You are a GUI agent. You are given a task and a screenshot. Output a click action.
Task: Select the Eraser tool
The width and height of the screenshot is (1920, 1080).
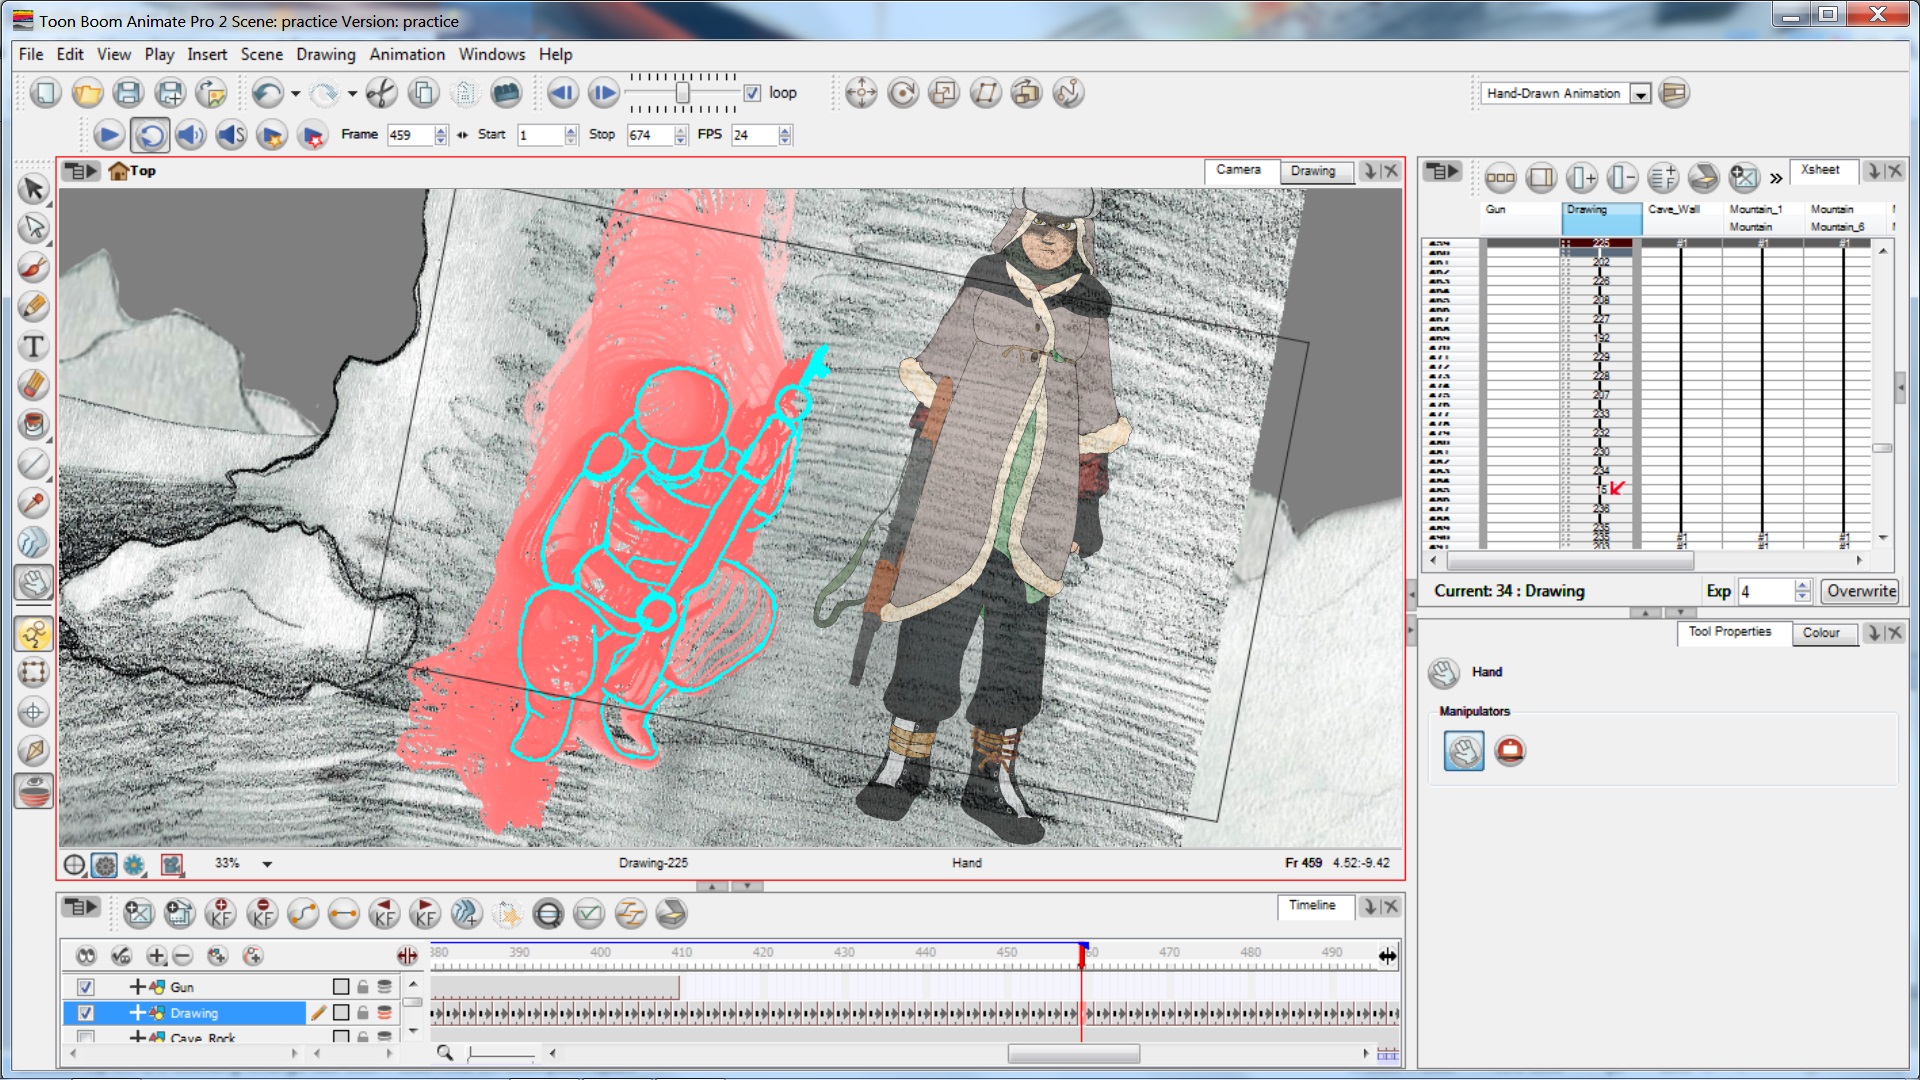[33, 385]
